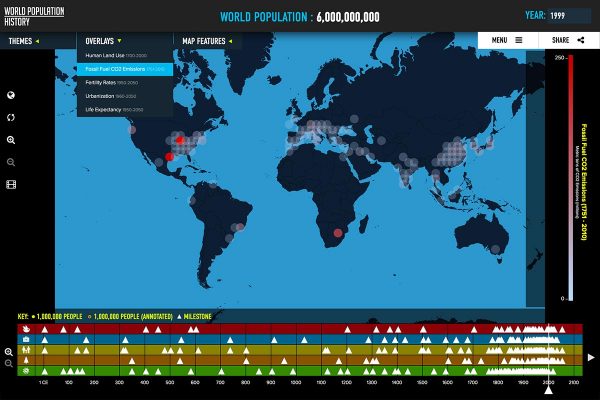Click the refresh/reset map icon

tap(11, 118)
